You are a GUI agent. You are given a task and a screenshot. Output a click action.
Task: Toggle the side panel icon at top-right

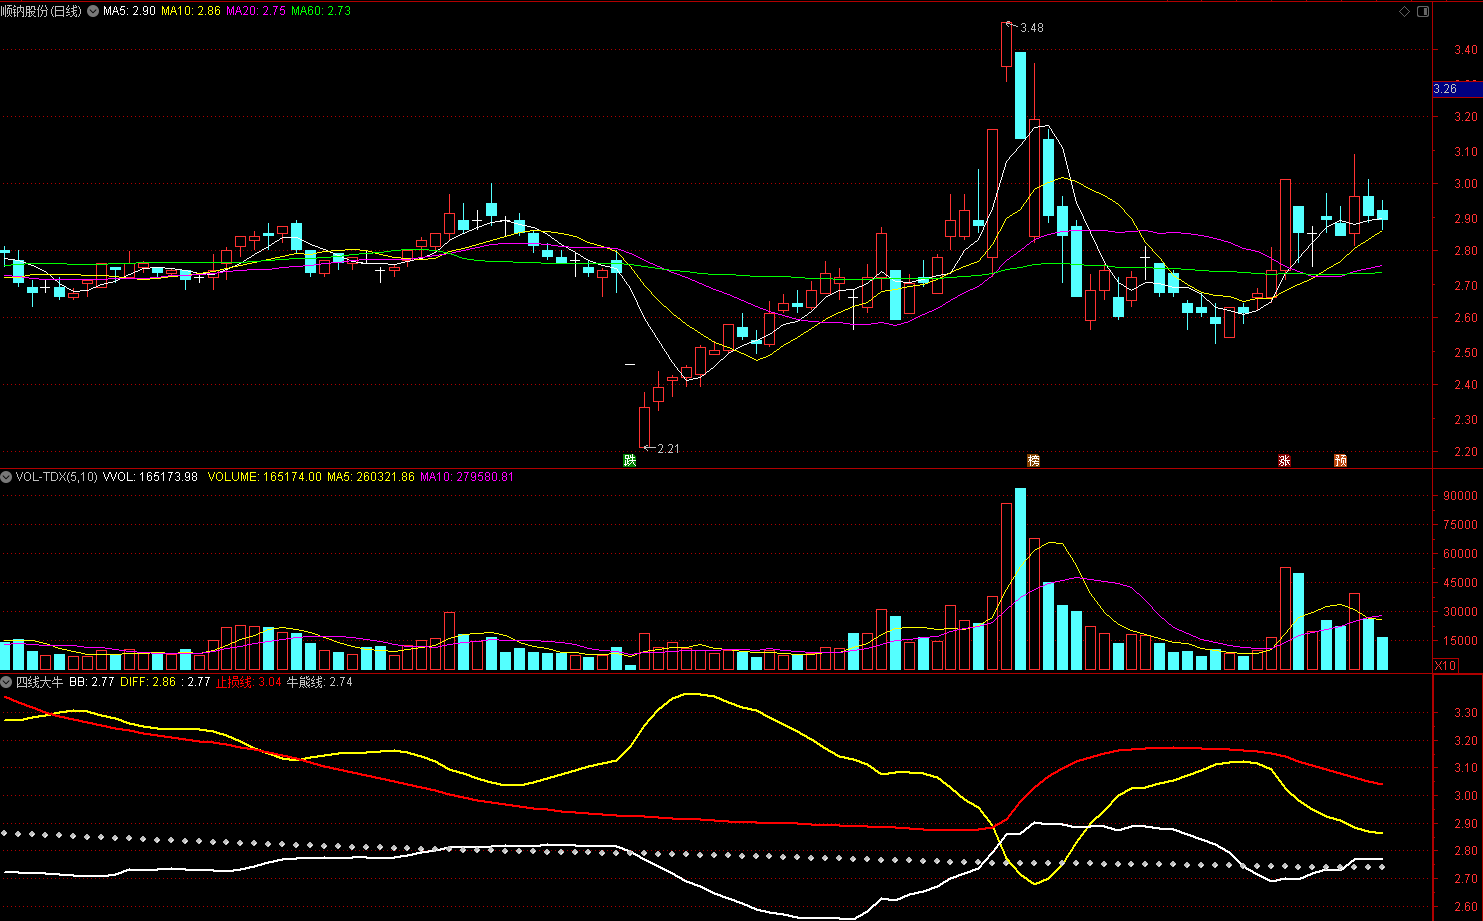click(x=1423, y=11)
